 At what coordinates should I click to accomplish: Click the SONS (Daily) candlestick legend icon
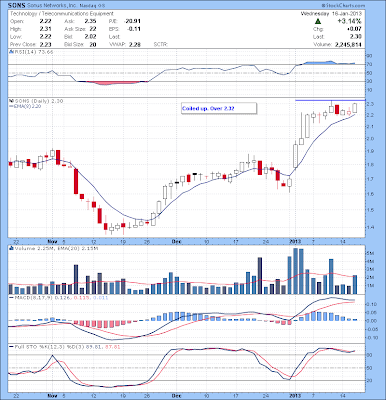[10, 101]
